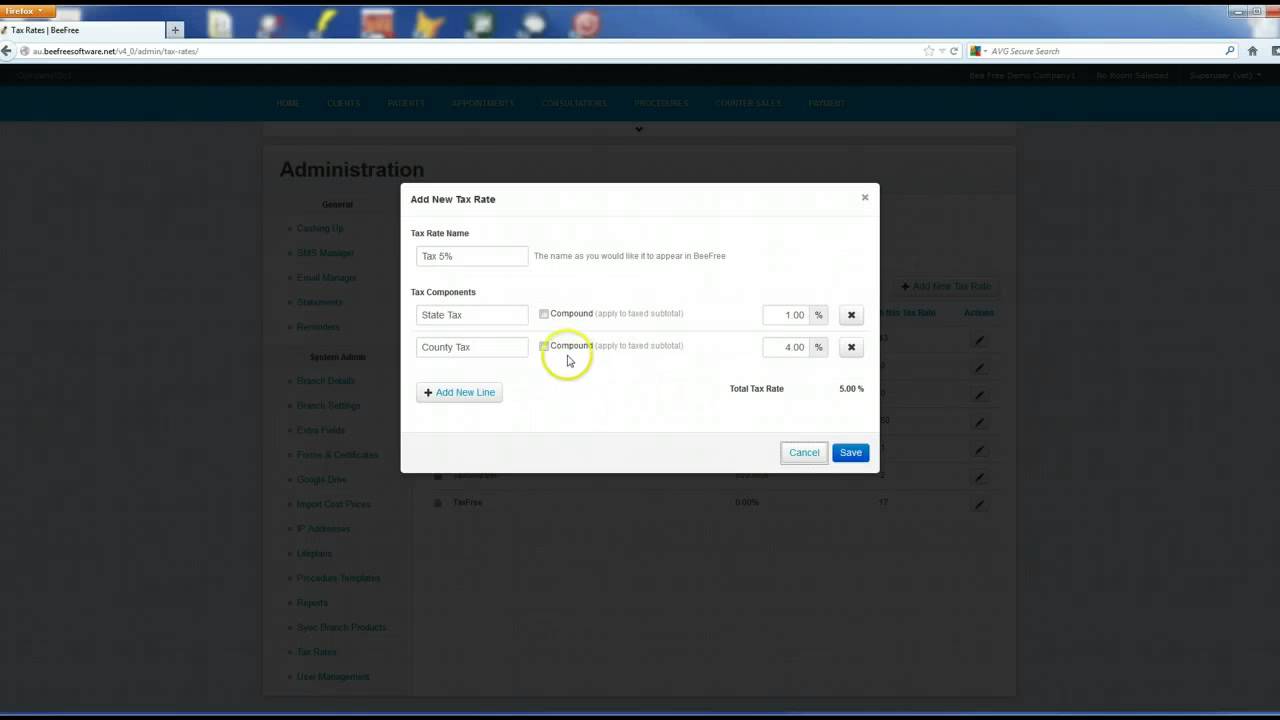The height and width of the screenshot is (720, 1280).
Task: Click the 5.00 % total tax rate value
Action: 851,389
